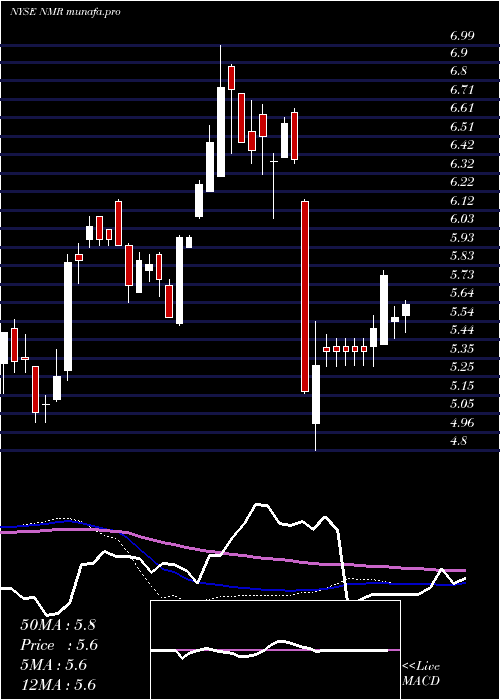Click the 6.03 price axis label

click(x=462, y=219)
